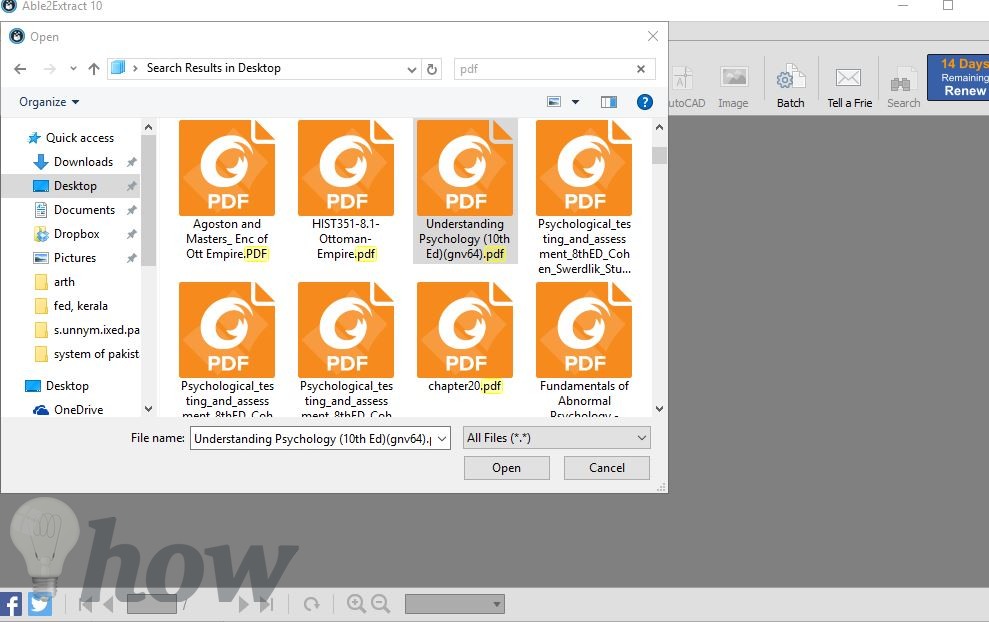Open the Documents folder
The height and width of the screenshot is (622, 989).
74,209
